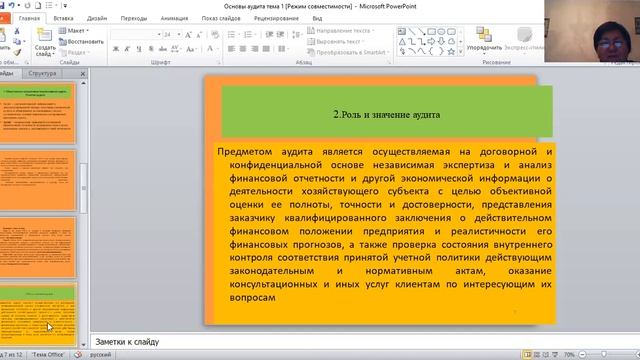Image resolution: width=640 pixels, height=360 pixels.
Task: Click Преобразовать в SmartArt button
Action: [x=348, y=52]
